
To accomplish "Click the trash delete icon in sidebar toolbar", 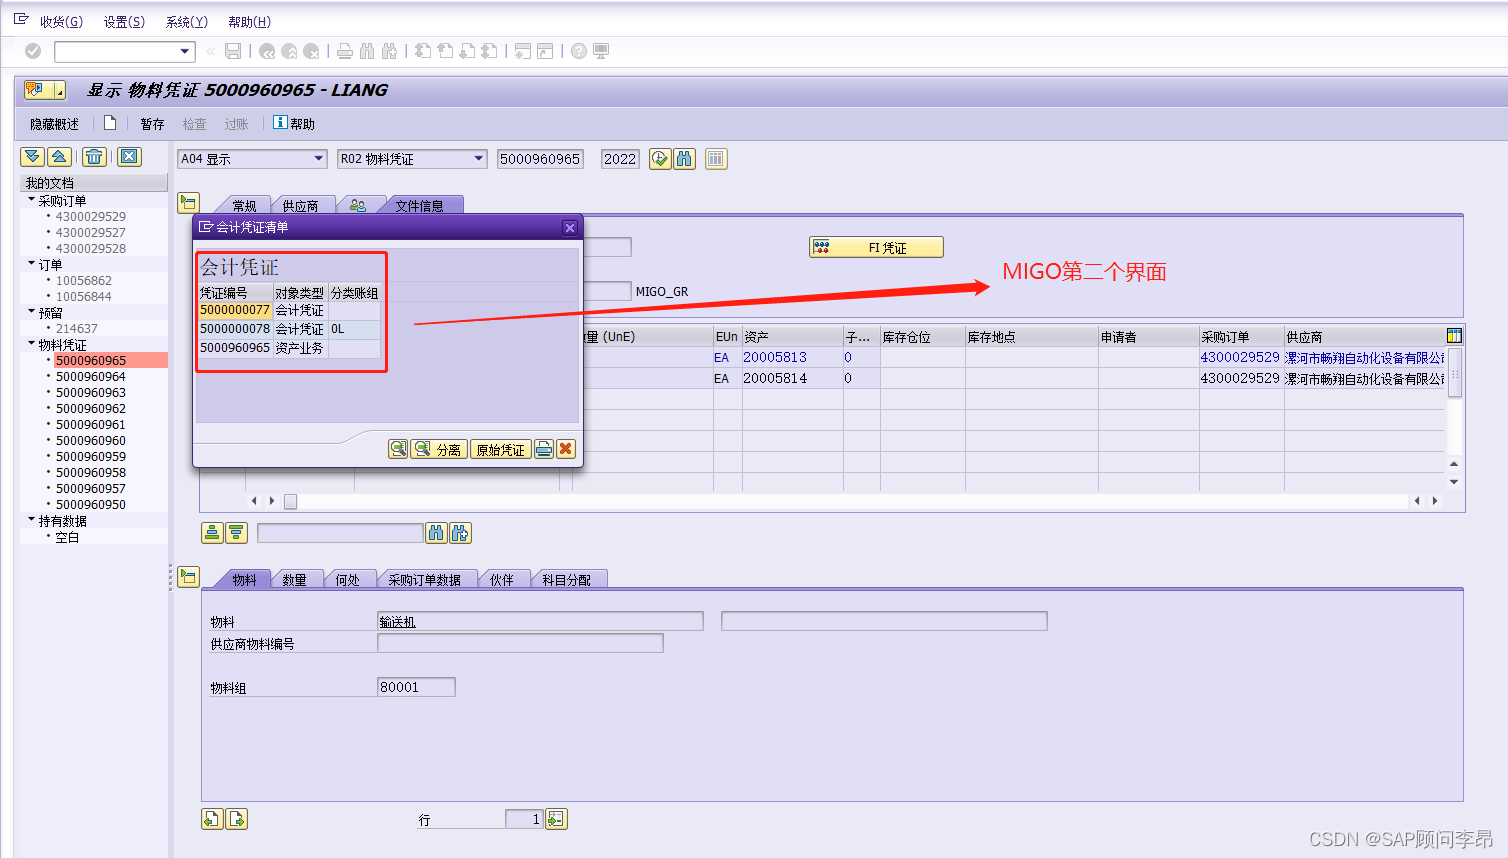I will pos(94,157).
